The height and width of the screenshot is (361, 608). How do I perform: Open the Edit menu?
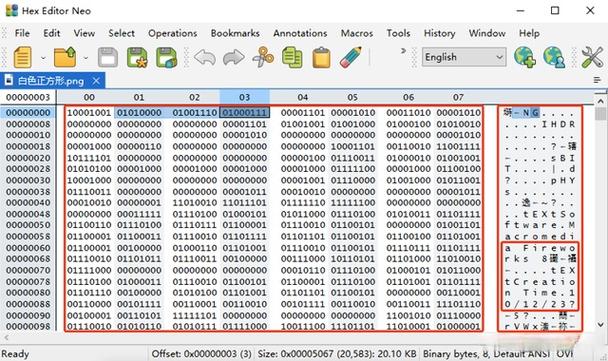pyautogui.click(x=52, y=33)
